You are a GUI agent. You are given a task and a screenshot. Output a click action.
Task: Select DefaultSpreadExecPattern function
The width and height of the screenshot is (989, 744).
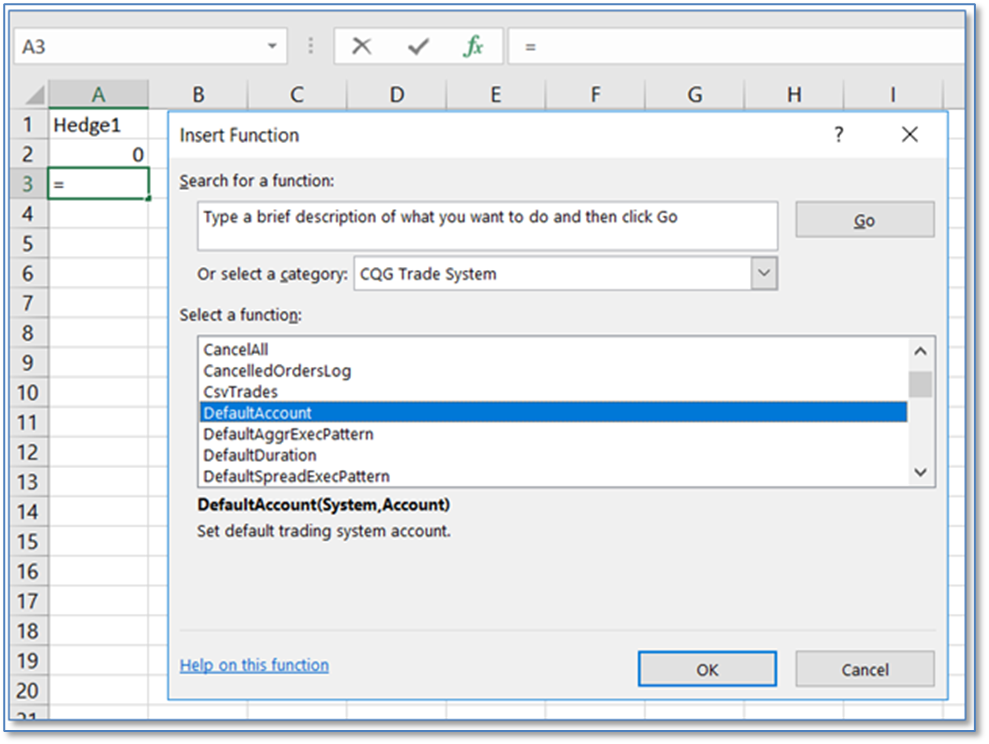[296, 476]
